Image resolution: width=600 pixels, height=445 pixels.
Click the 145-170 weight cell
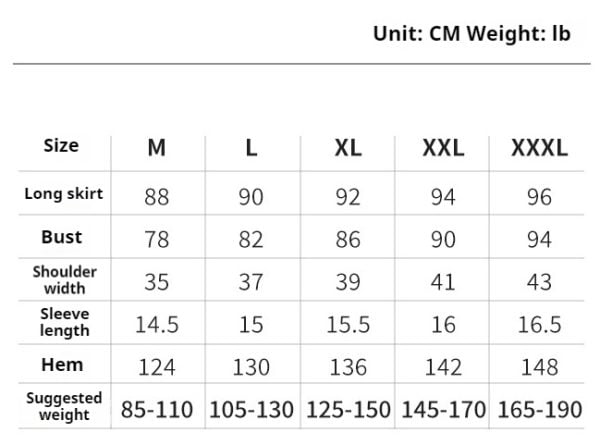coord(443,409)
